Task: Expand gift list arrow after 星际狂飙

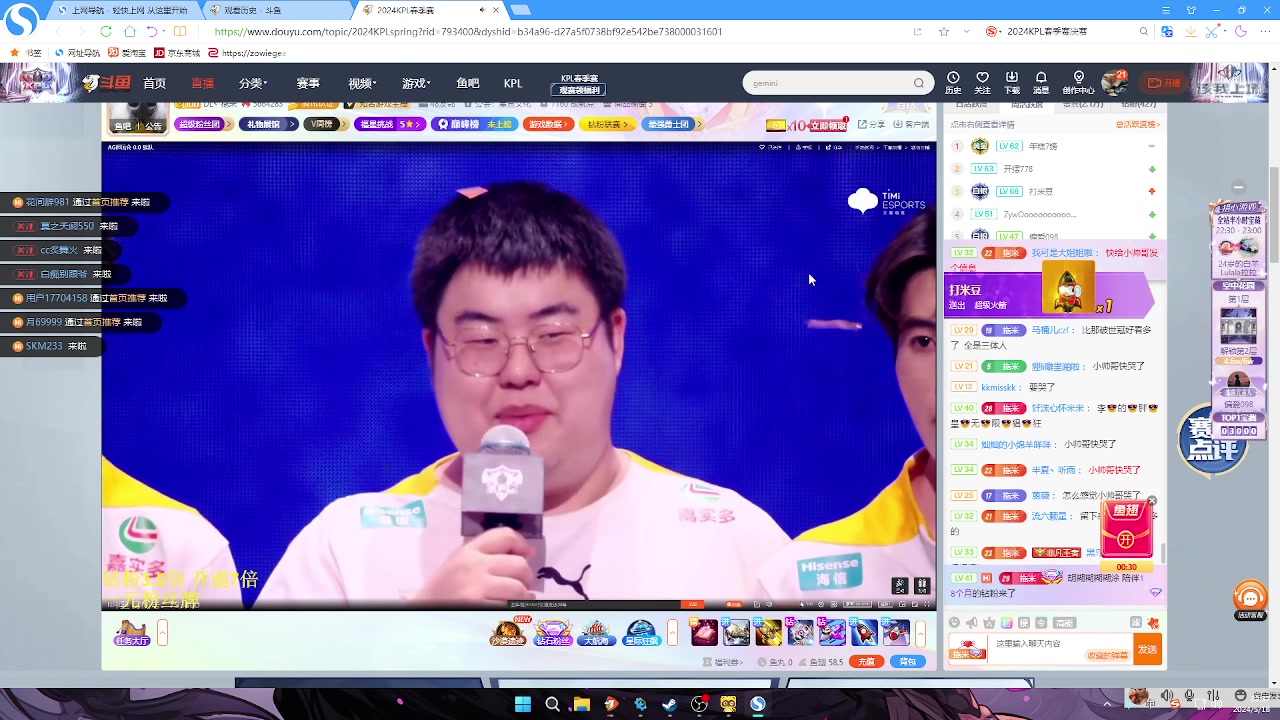Action: tap(673, 633)
